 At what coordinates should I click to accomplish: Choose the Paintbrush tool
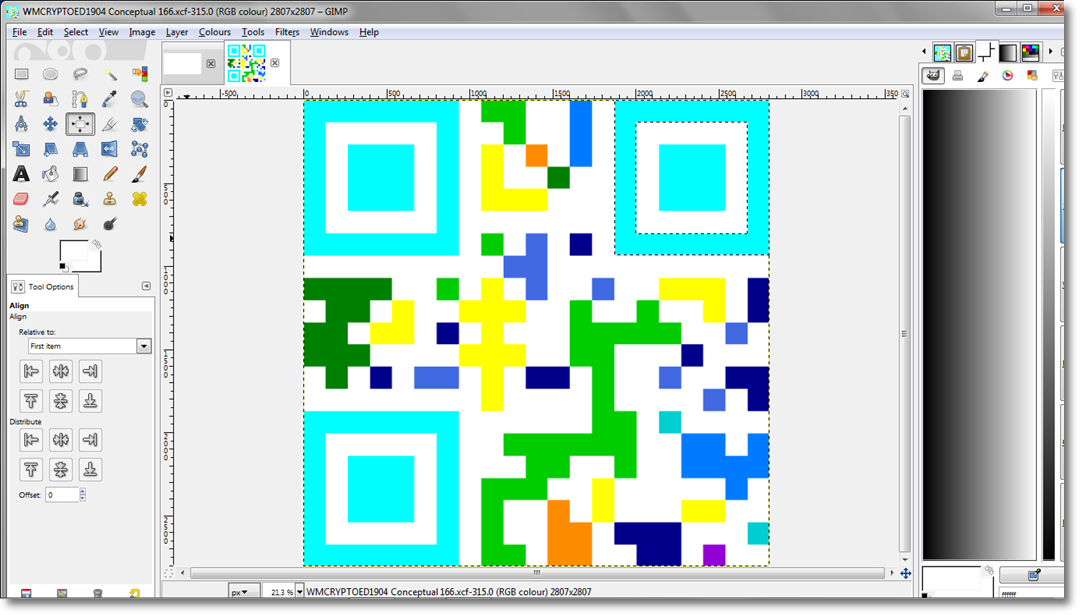[x=140, y=174]
